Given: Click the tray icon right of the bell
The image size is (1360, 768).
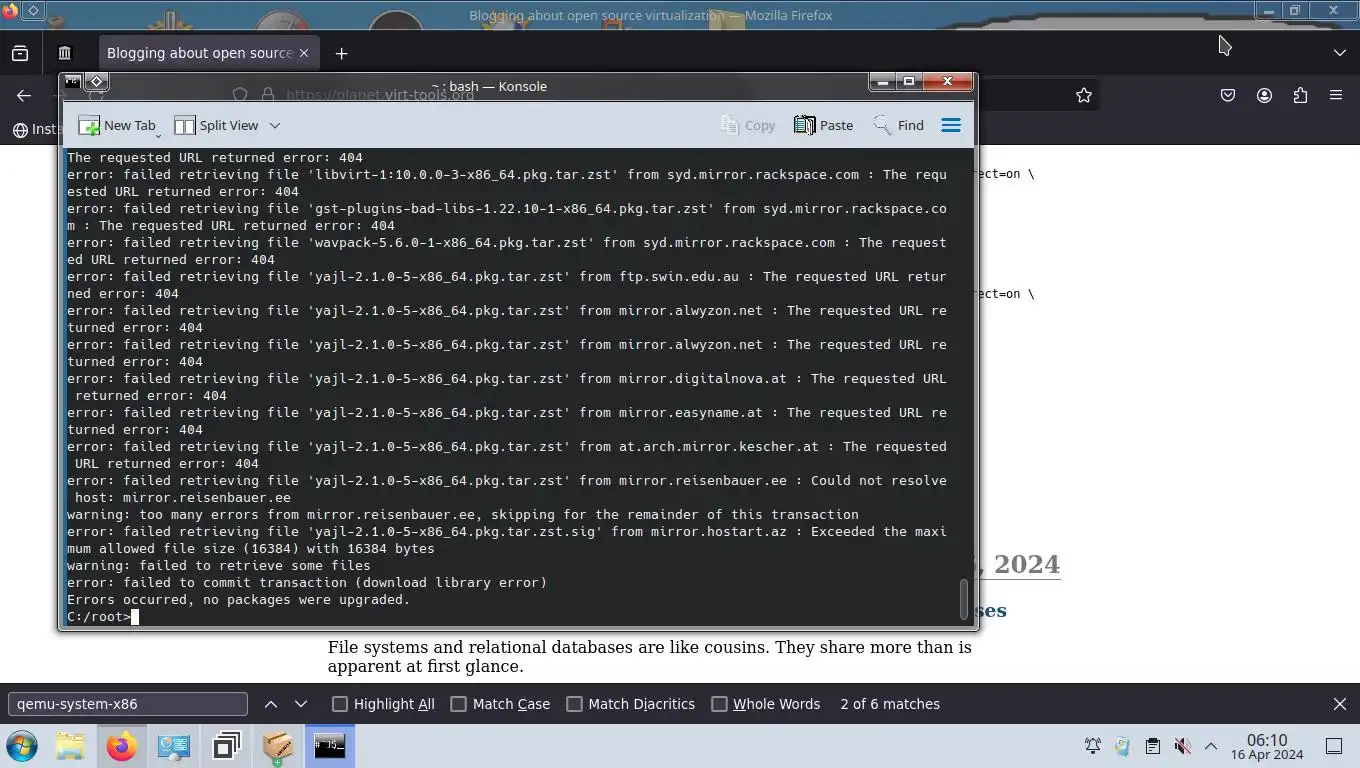Looking at the screenshot, I should point(1123,746).
